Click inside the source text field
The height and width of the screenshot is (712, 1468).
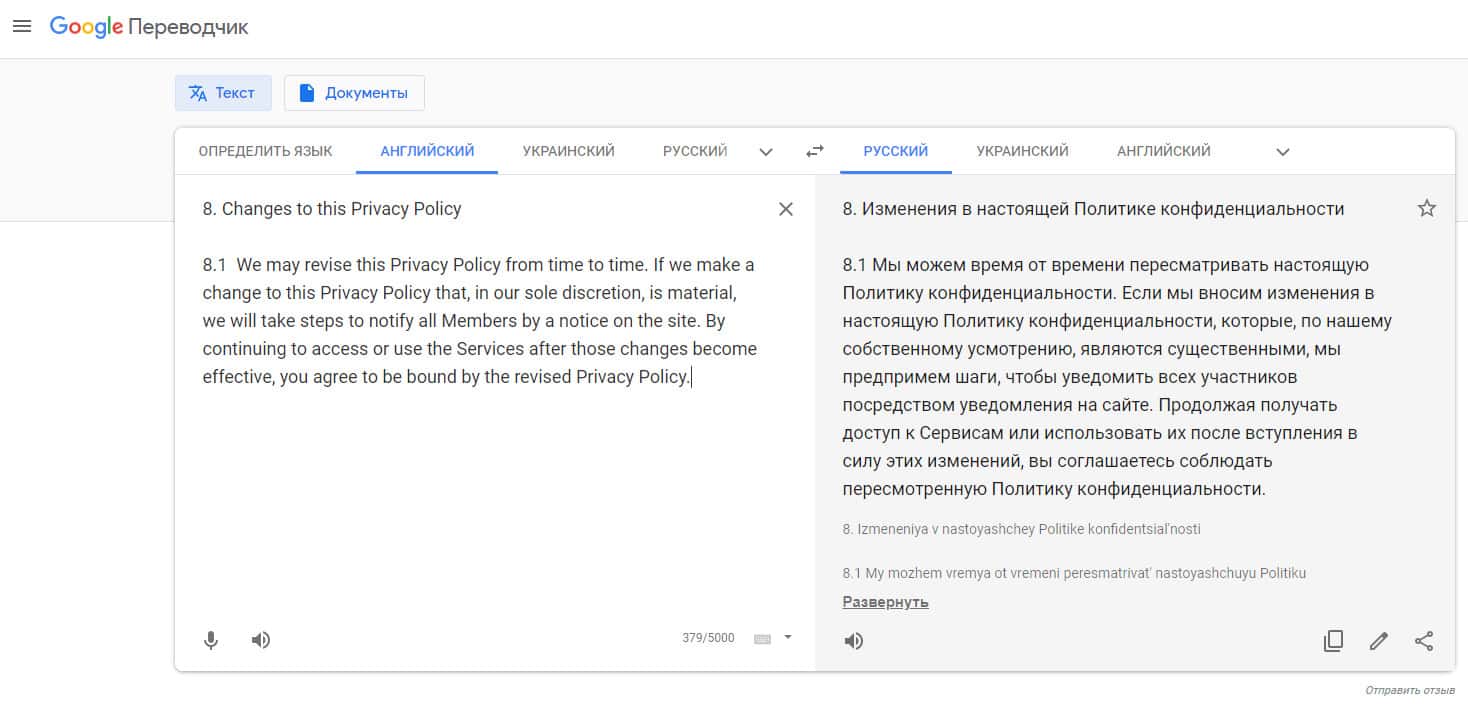pos(480,480)
